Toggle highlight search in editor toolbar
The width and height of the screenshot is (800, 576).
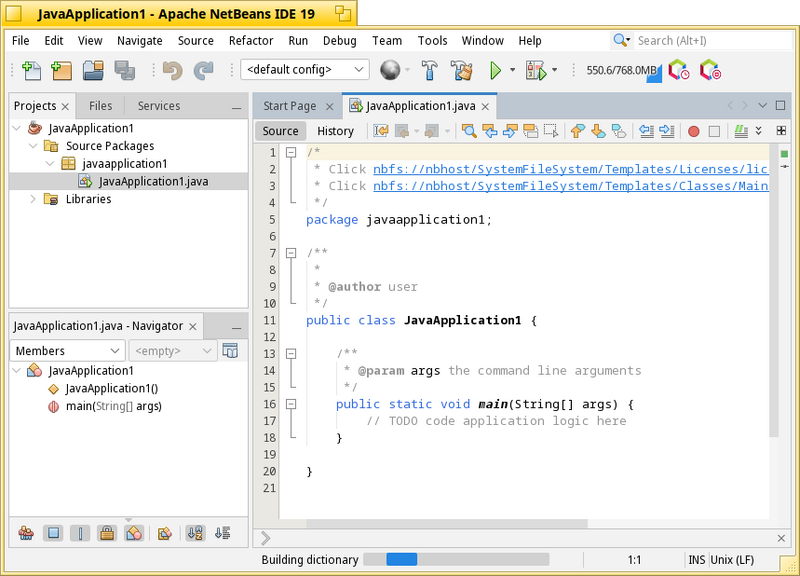(x=531, y=131)
